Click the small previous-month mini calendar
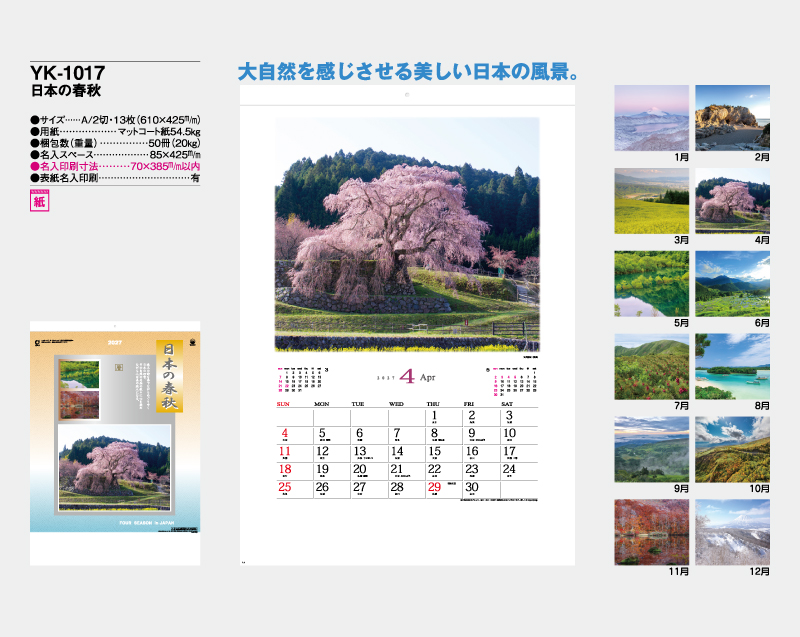This screenshot has height=637, width=800. (303, 379)
